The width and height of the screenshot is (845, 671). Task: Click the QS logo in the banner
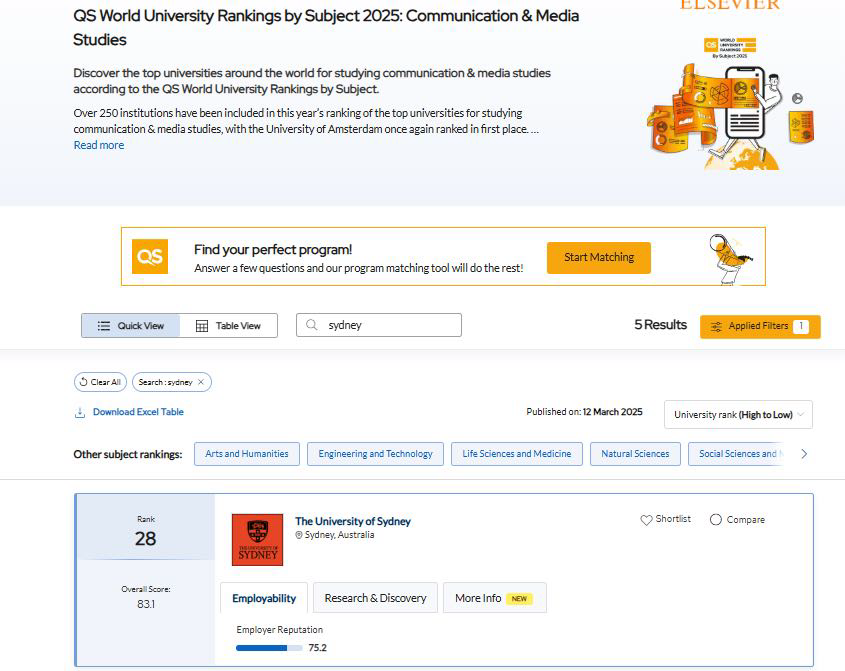(150, 257)
